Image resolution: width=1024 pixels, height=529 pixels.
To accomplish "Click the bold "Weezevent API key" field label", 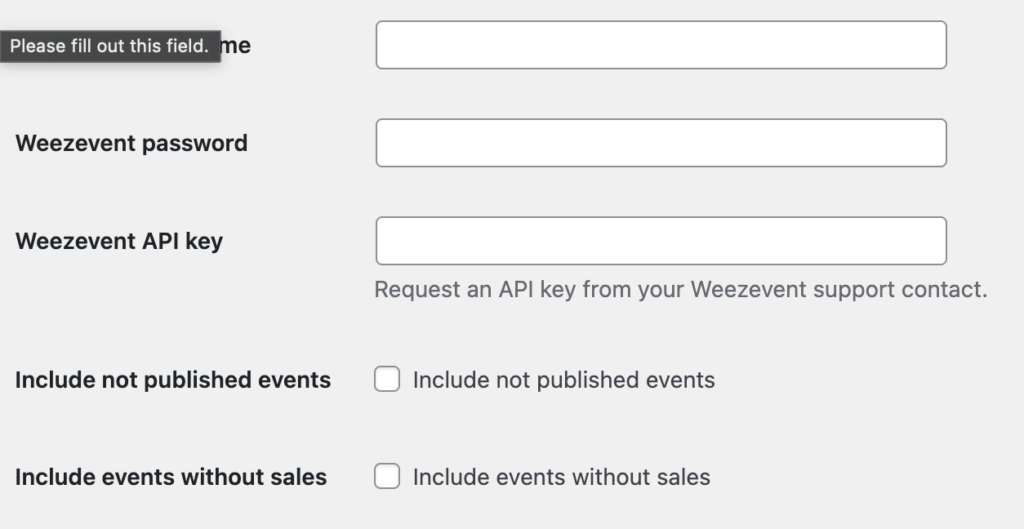I will click(x=119, y=241).
